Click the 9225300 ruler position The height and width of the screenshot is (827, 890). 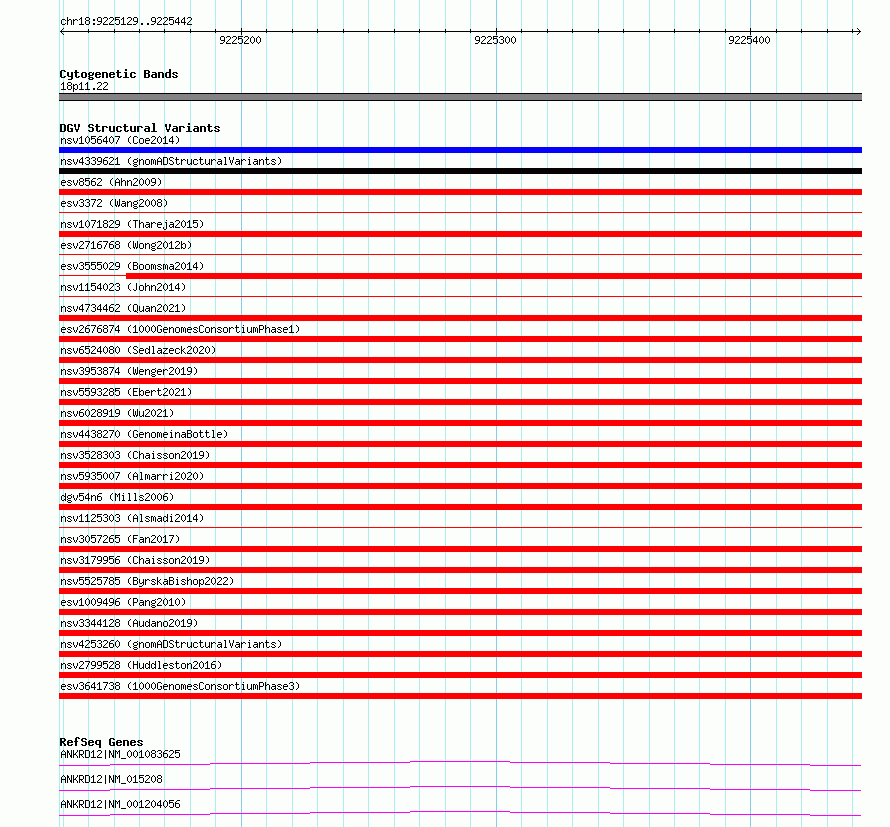point(496,40)
